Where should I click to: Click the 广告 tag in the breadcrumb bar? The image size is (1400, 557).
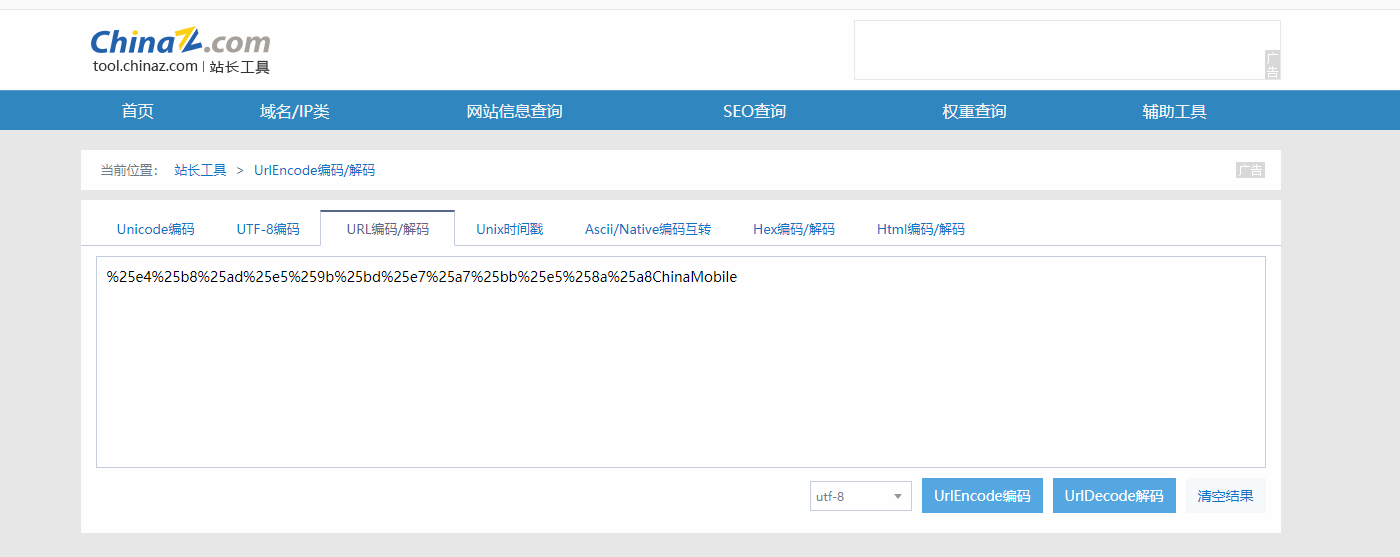(x=1250, y=170)
